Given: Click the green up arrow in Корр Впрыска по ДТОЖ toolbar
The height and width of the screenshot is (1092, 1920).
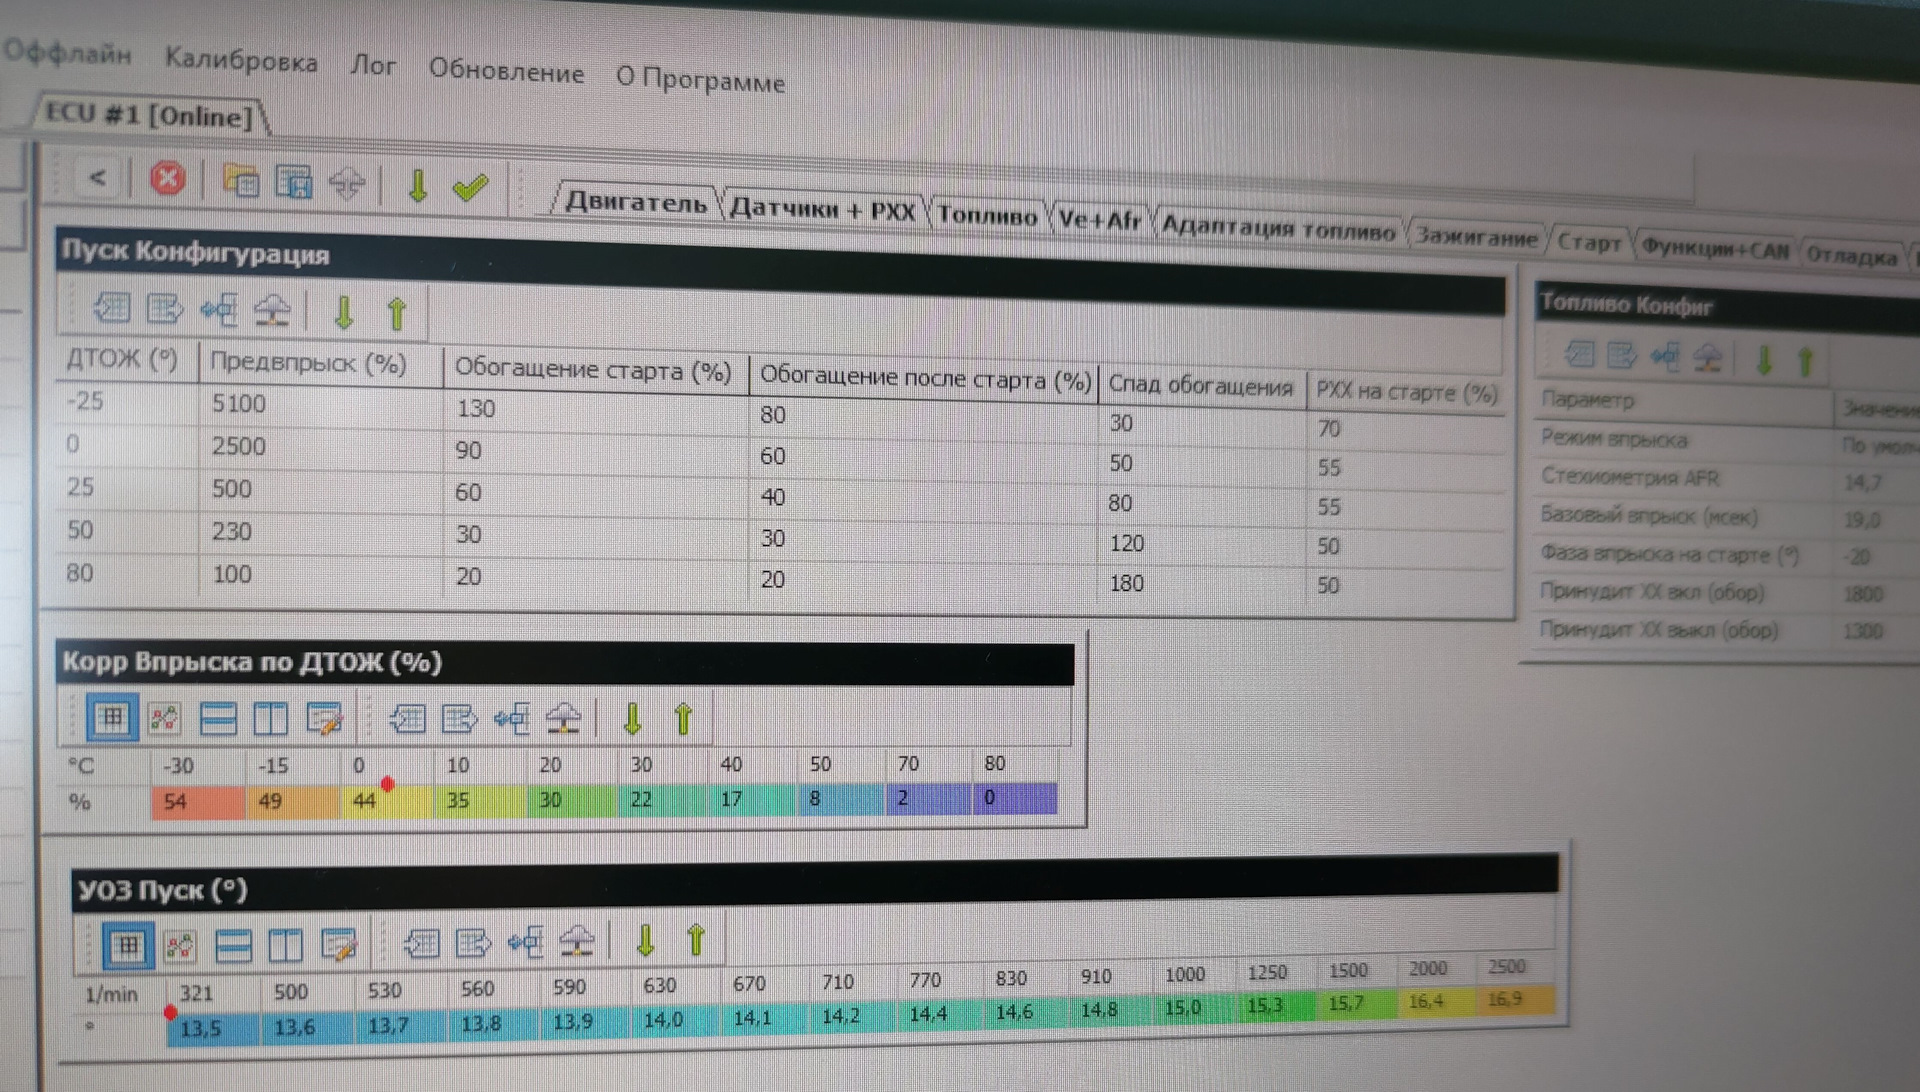Looking at the screenshot, I should point(683,718).
